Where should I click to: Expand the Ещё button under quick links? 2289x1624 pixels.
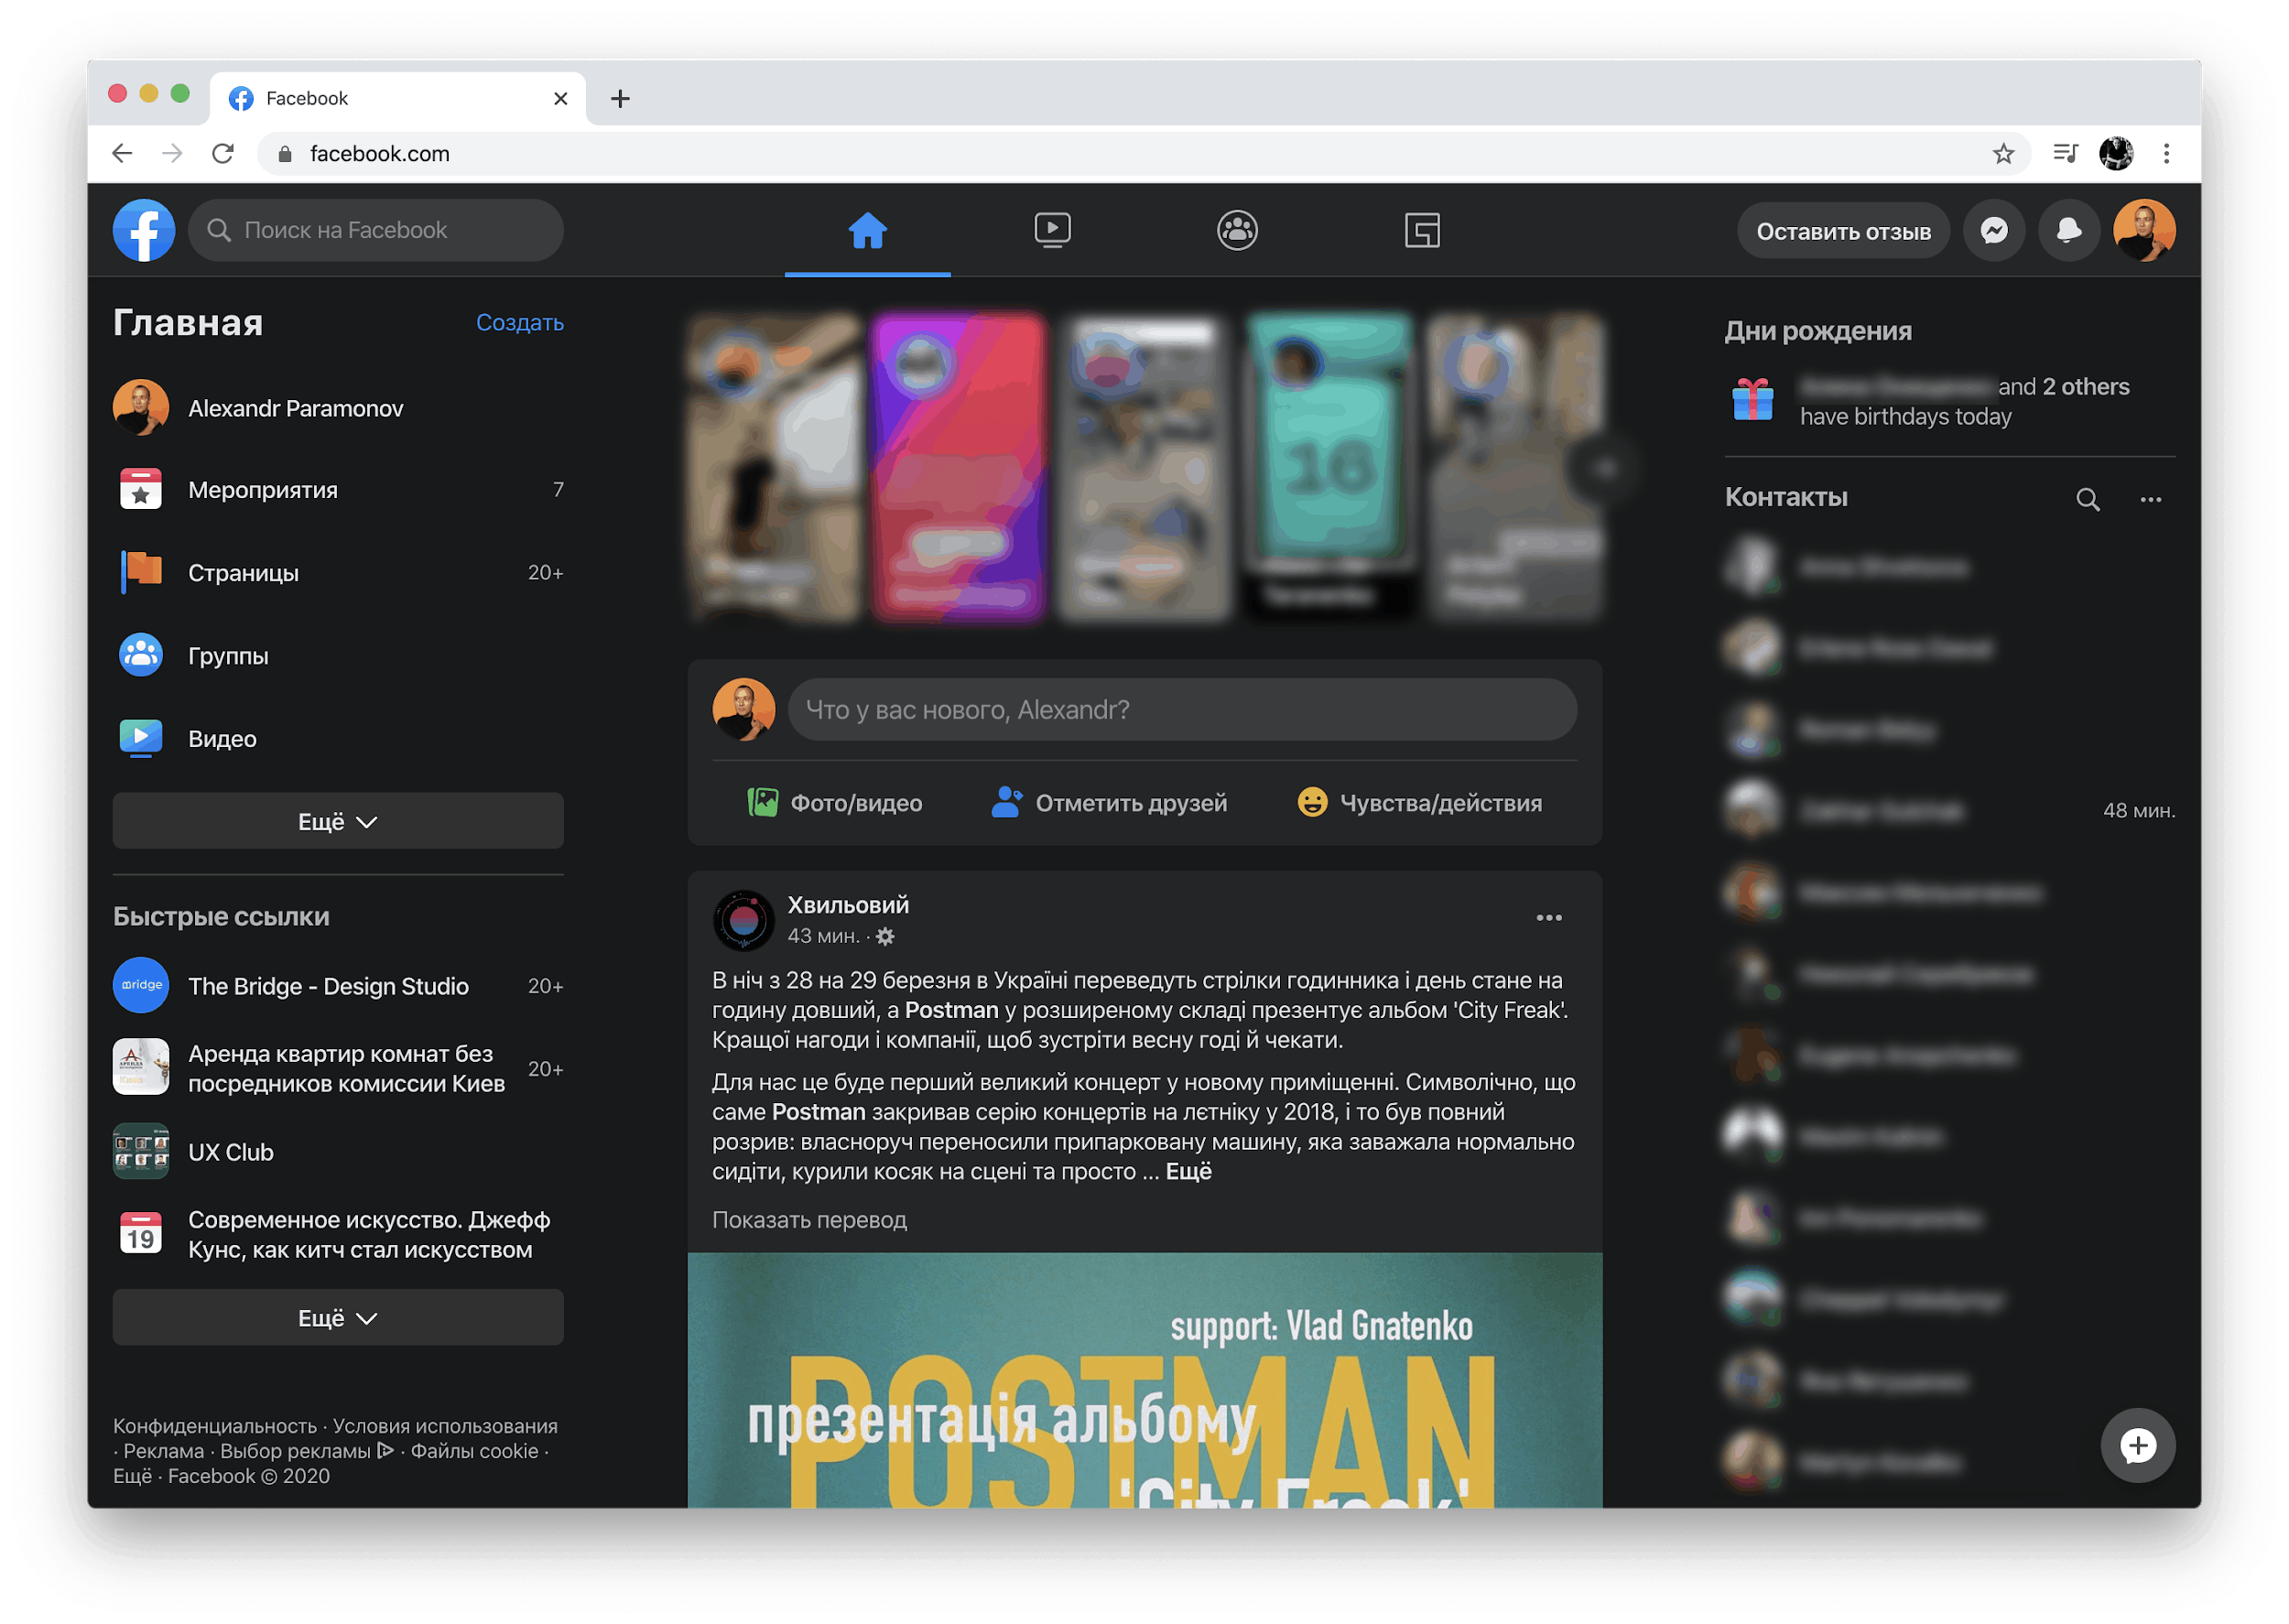click(338, 1318)
